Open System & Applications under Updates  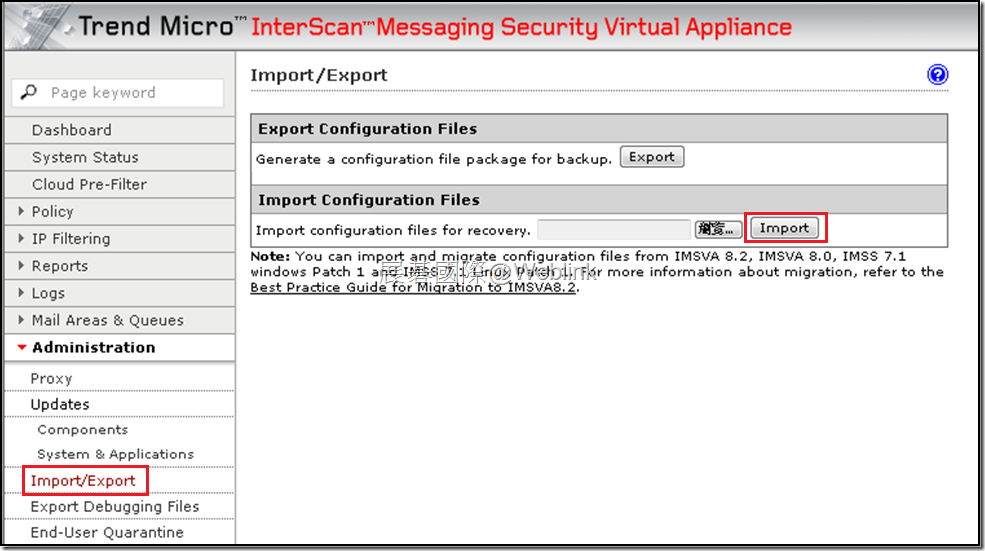116,454
